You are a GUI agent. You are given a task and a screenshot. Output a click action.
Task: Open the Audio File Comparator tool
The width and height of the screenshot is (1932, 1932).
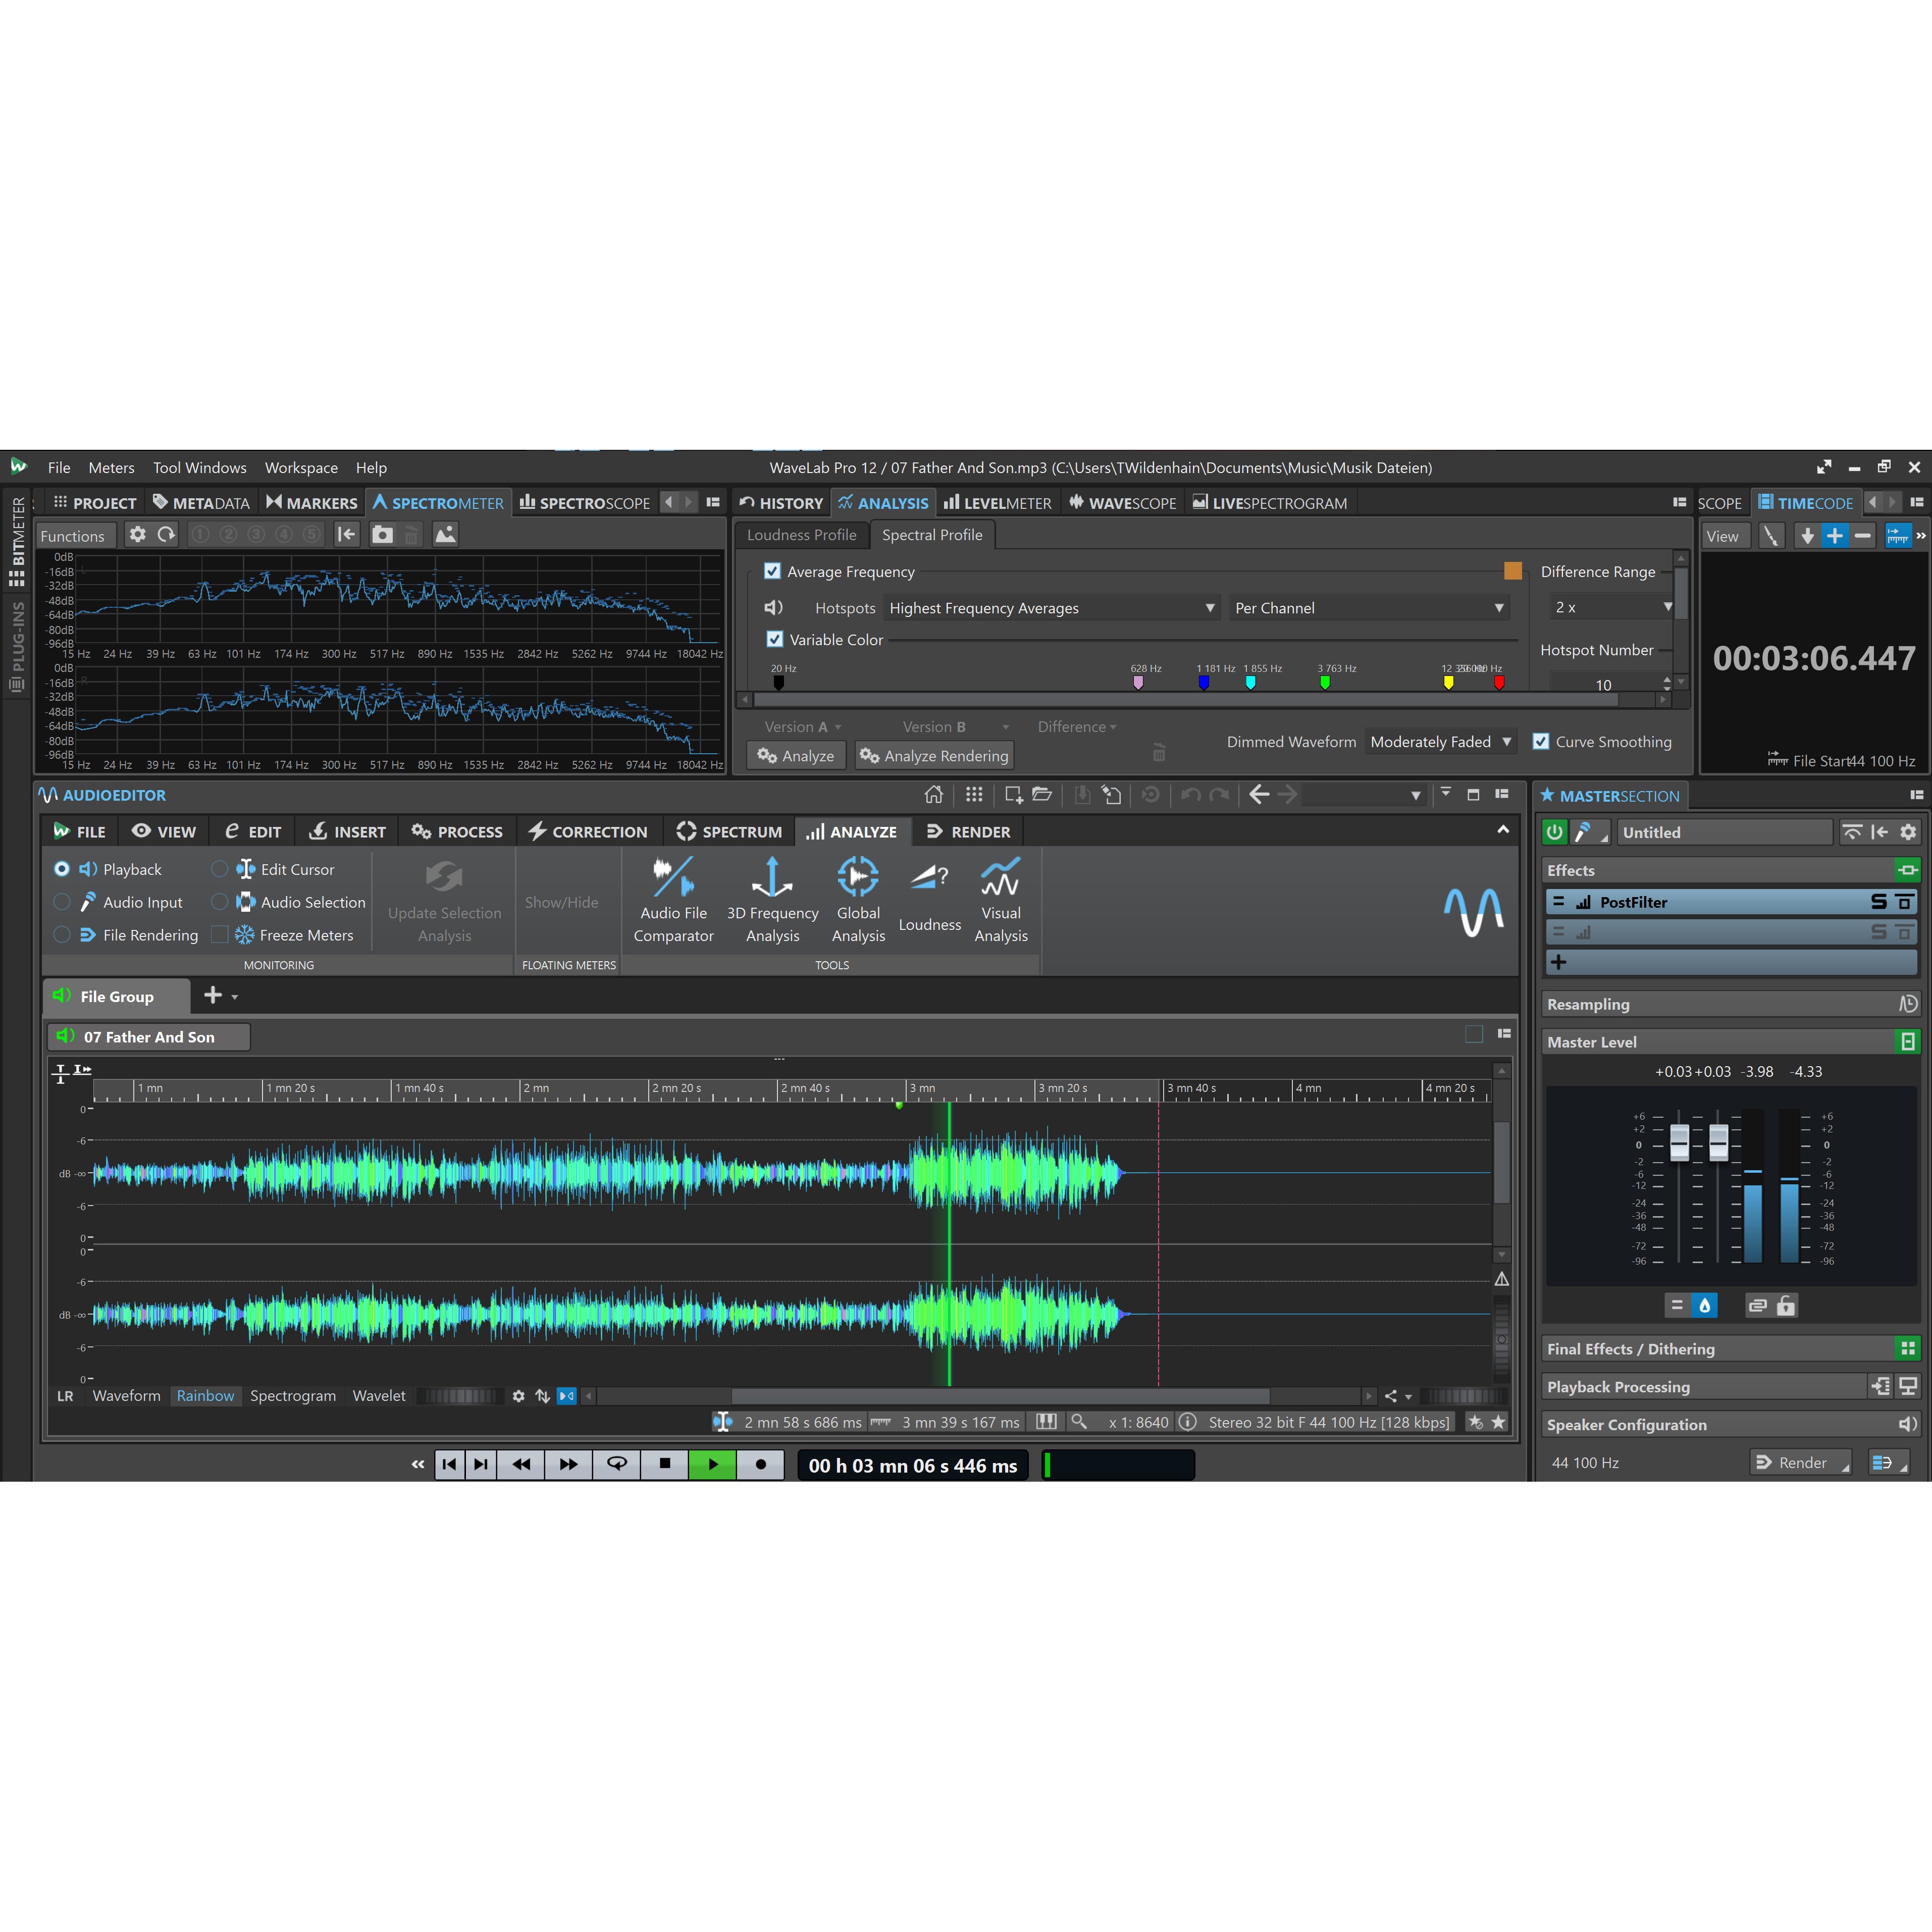[673, 900]
